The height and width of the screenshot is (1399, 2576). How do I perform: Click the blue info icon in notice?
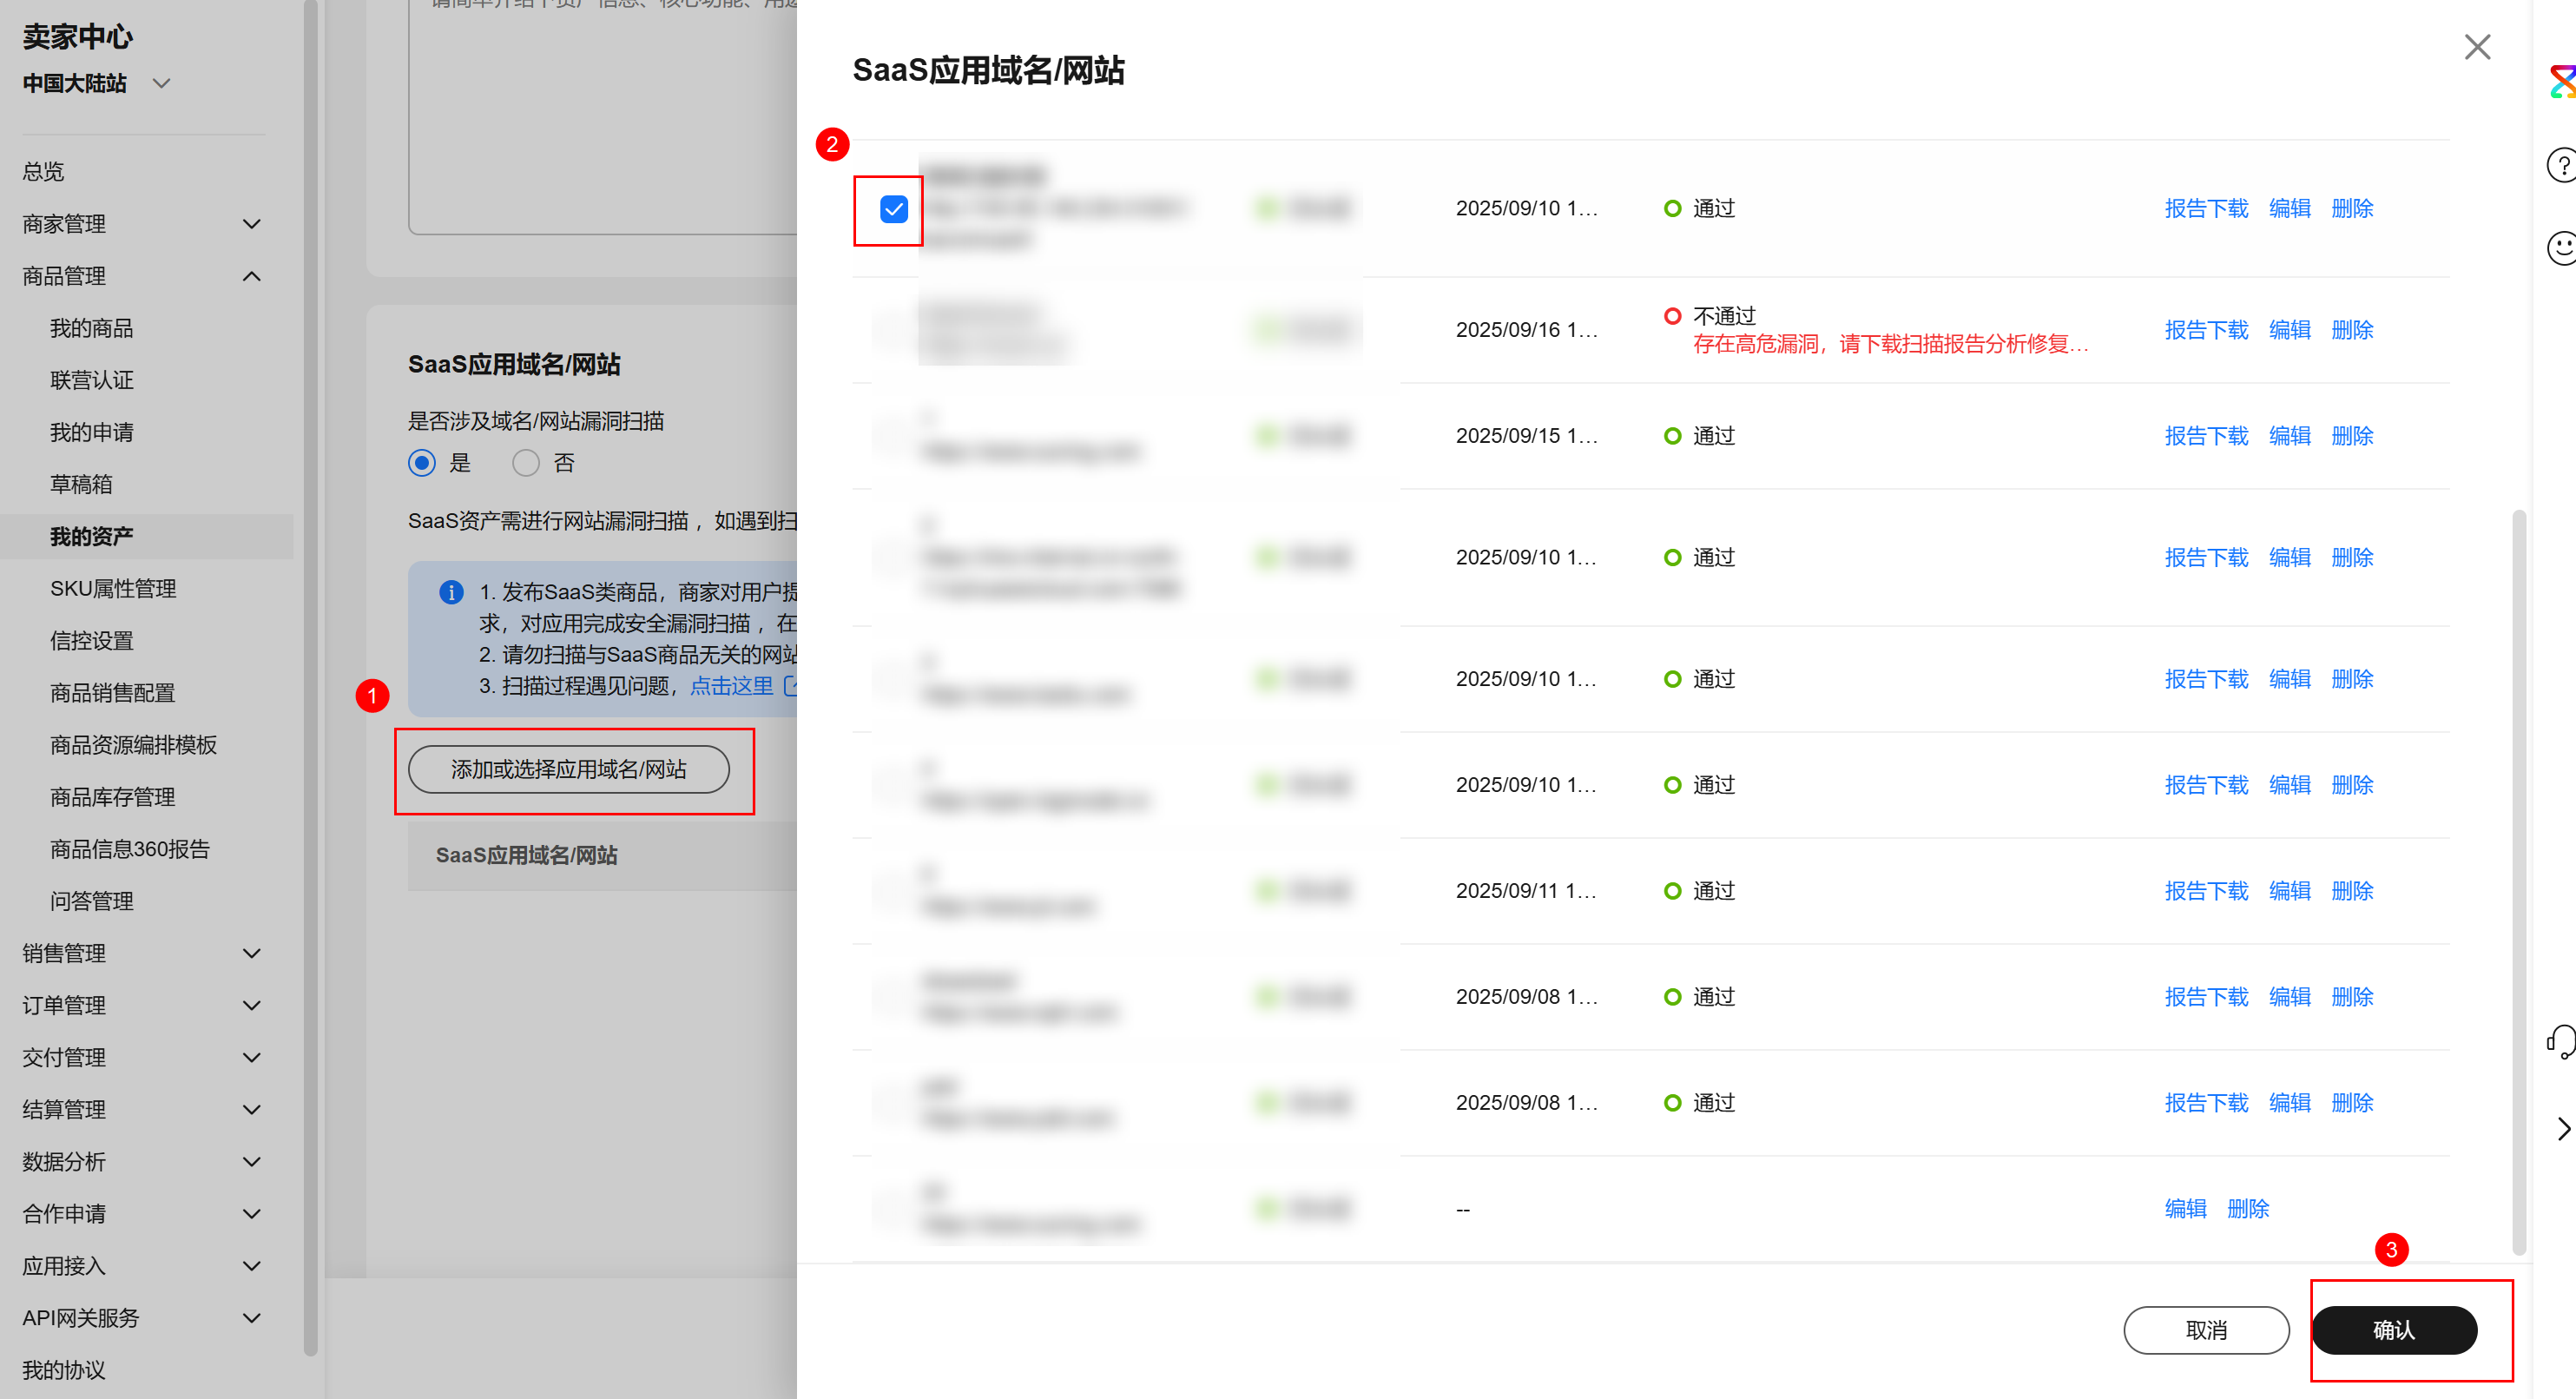[451, 592]
